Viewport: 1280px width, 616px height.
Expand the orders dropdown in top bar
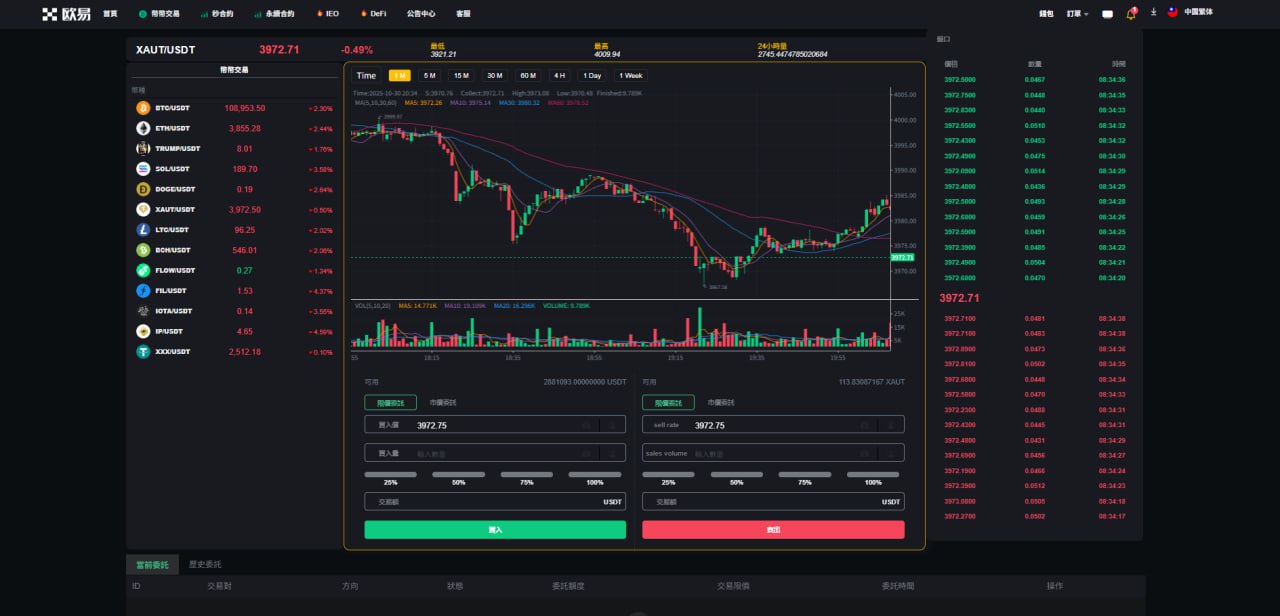(x=1078, y=14)
